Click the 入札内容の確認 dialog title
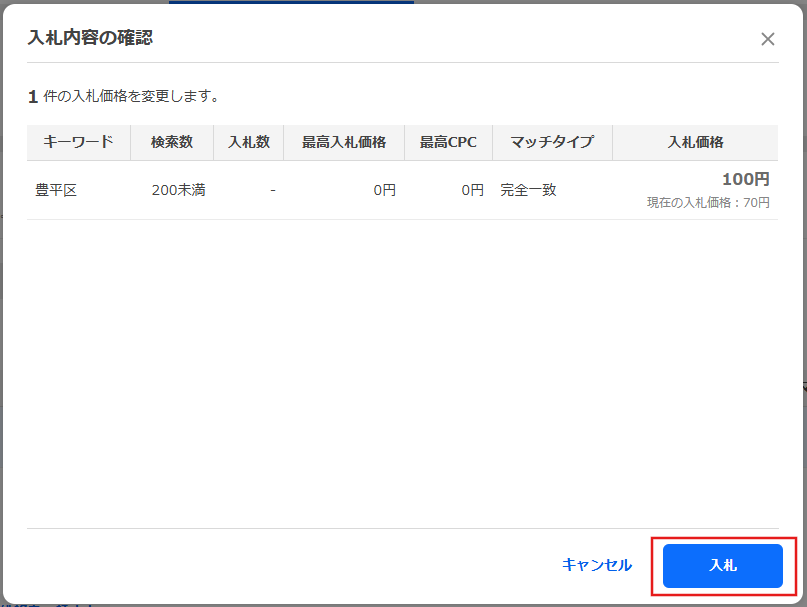This screenshot has width=807, height=607. click(90, 39)
